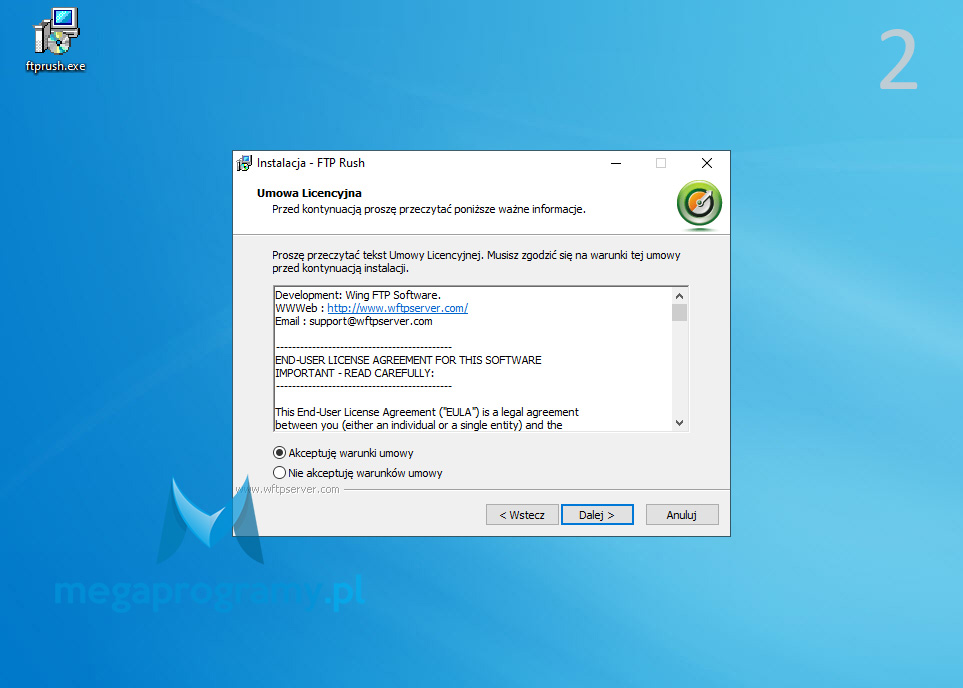Click the 'Dalej >' button
The image size is (963, 688).
pos(597,515)
